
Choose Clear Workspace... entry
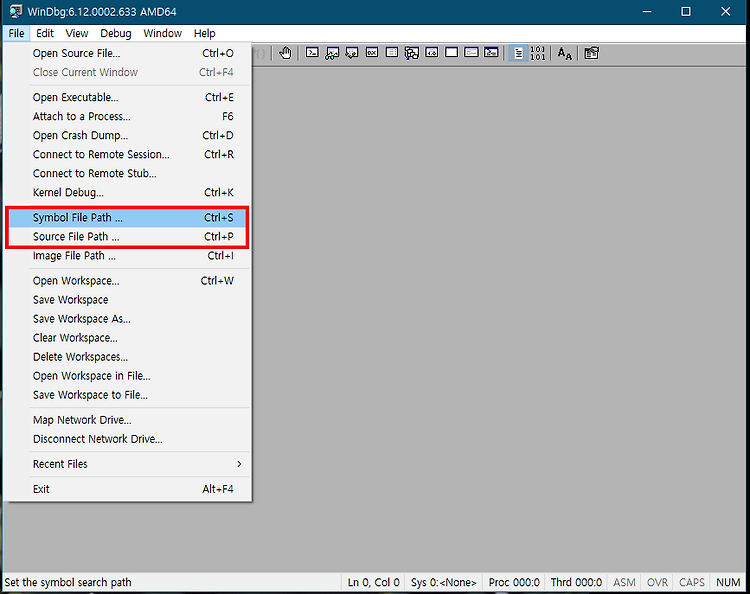pyautogui.click(x=128, y=338)
